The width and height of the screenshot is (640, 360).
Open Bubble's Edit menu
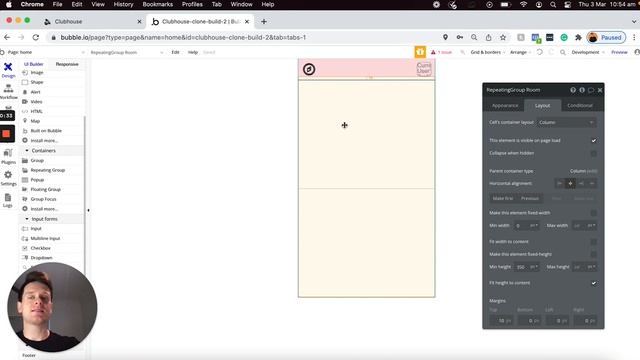click(175, 52)
